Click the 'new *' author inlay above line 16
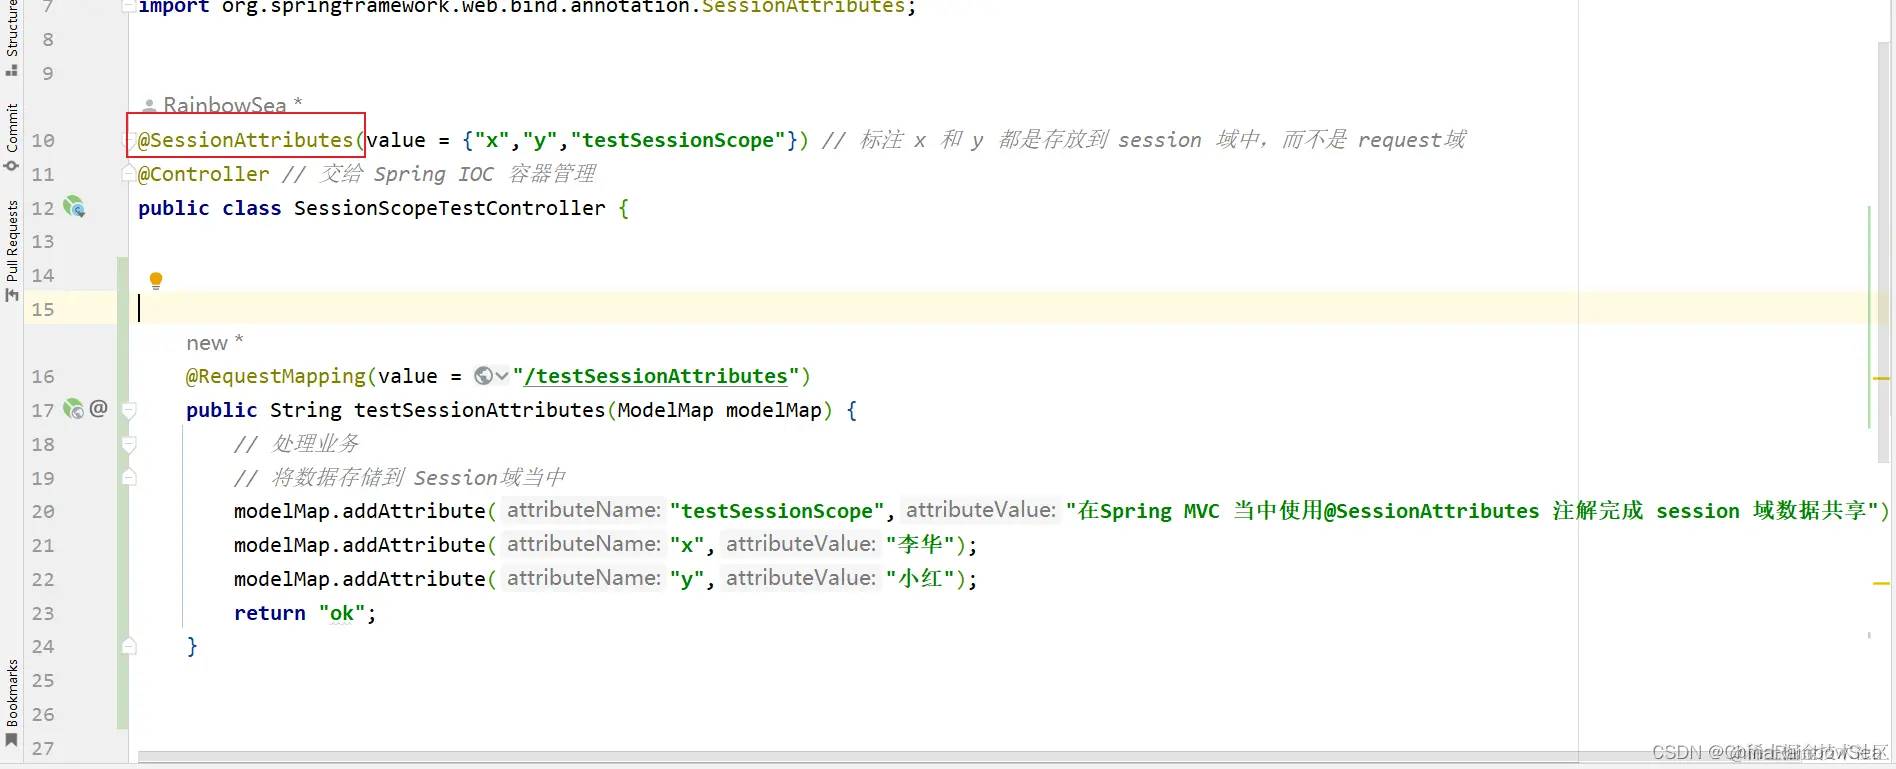Screen dimensions: 1896x769 click(215, 343)
